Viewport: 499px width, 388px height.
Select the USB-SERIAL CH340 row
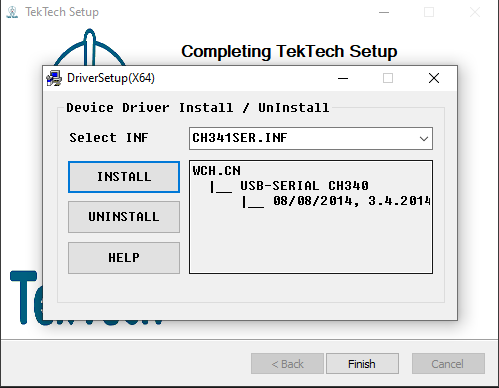coord(304,186)
